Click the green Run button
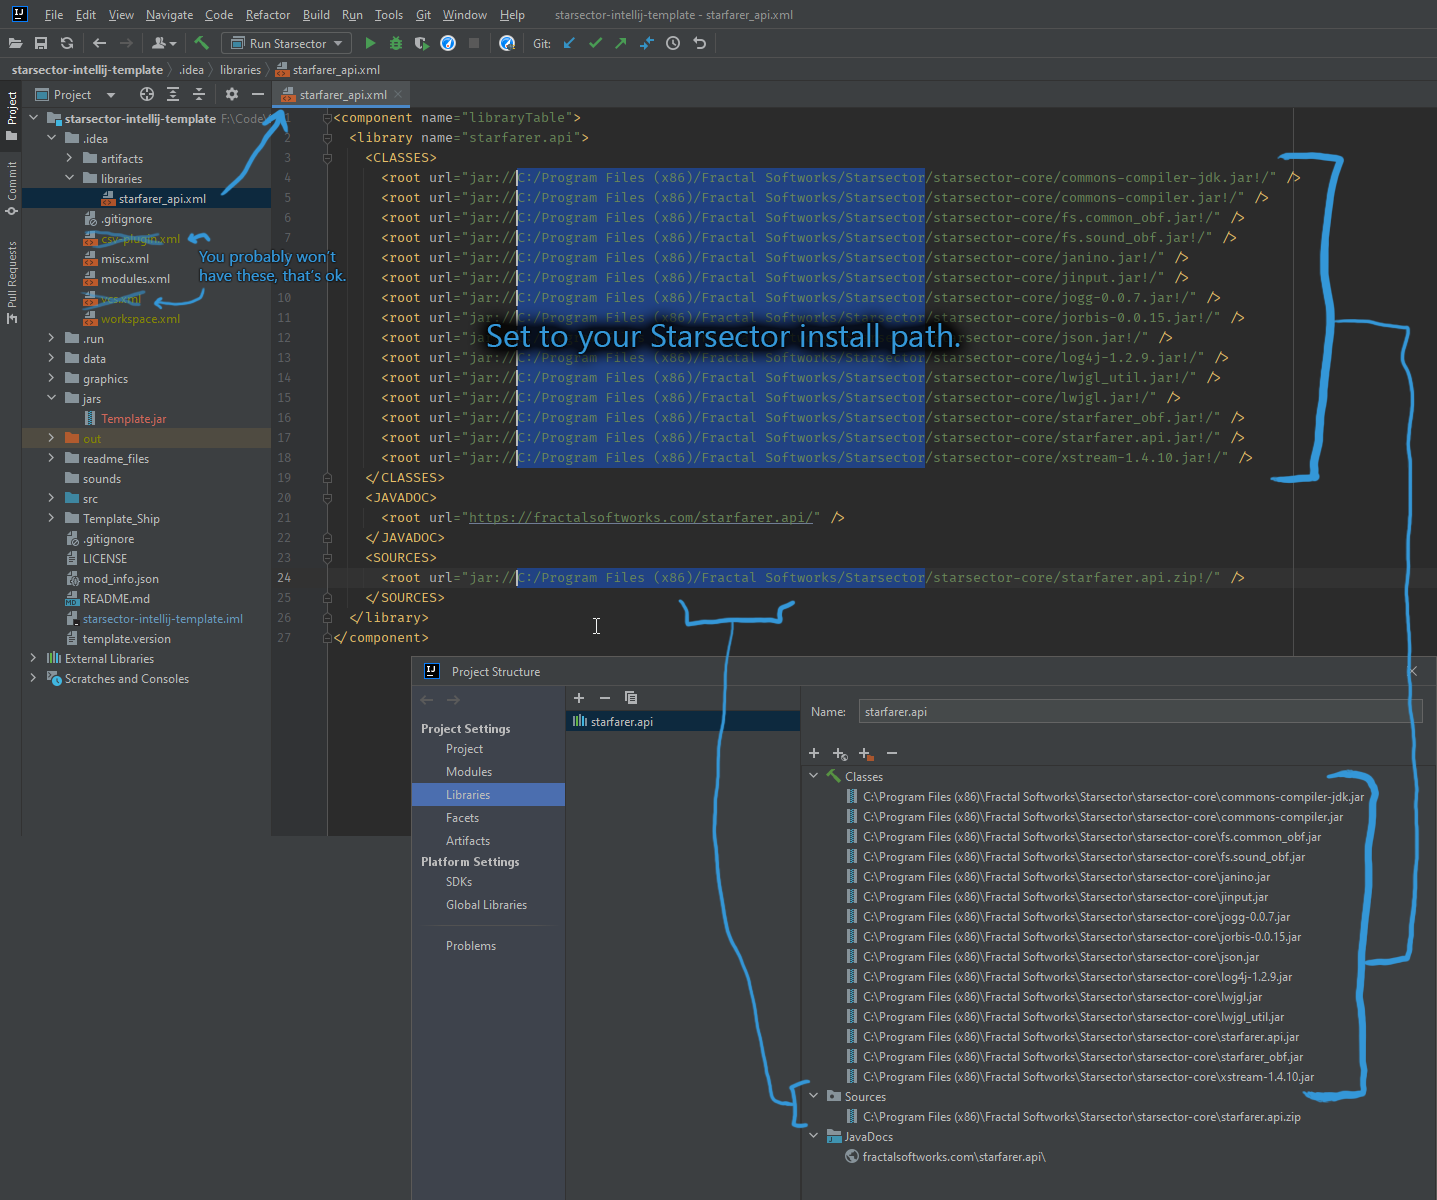Screen dimensions: 1437x1200 point(370,43)
